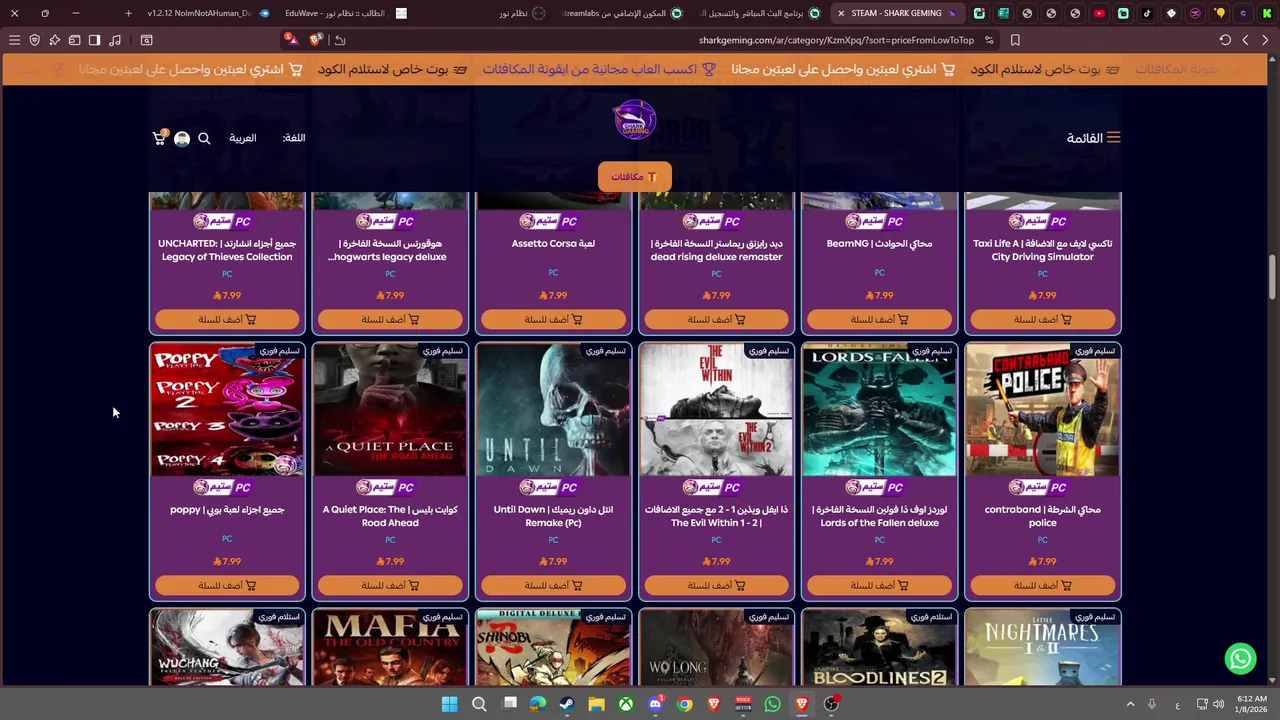Open Xbox app from the taskbar
The width and height of the screenshot is (1280, 720).
click(625, 704)
